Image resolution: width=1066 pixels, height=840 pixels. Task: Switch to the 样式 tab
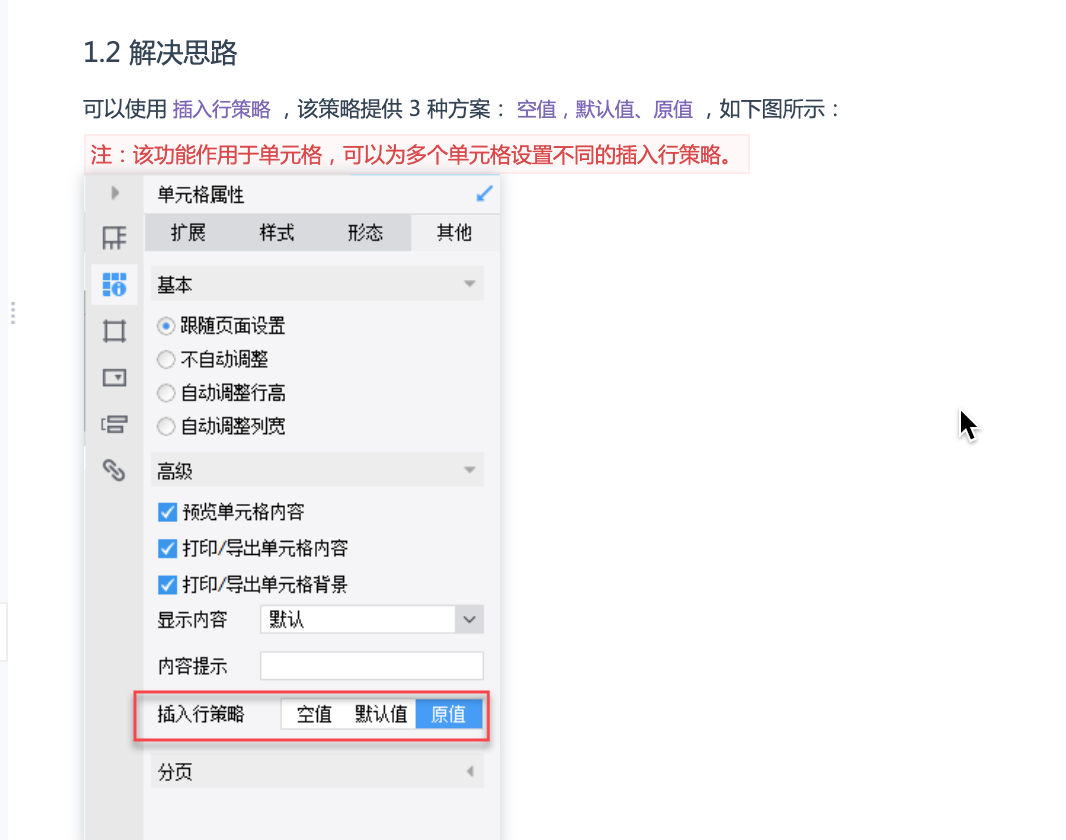tap(277, 233)
